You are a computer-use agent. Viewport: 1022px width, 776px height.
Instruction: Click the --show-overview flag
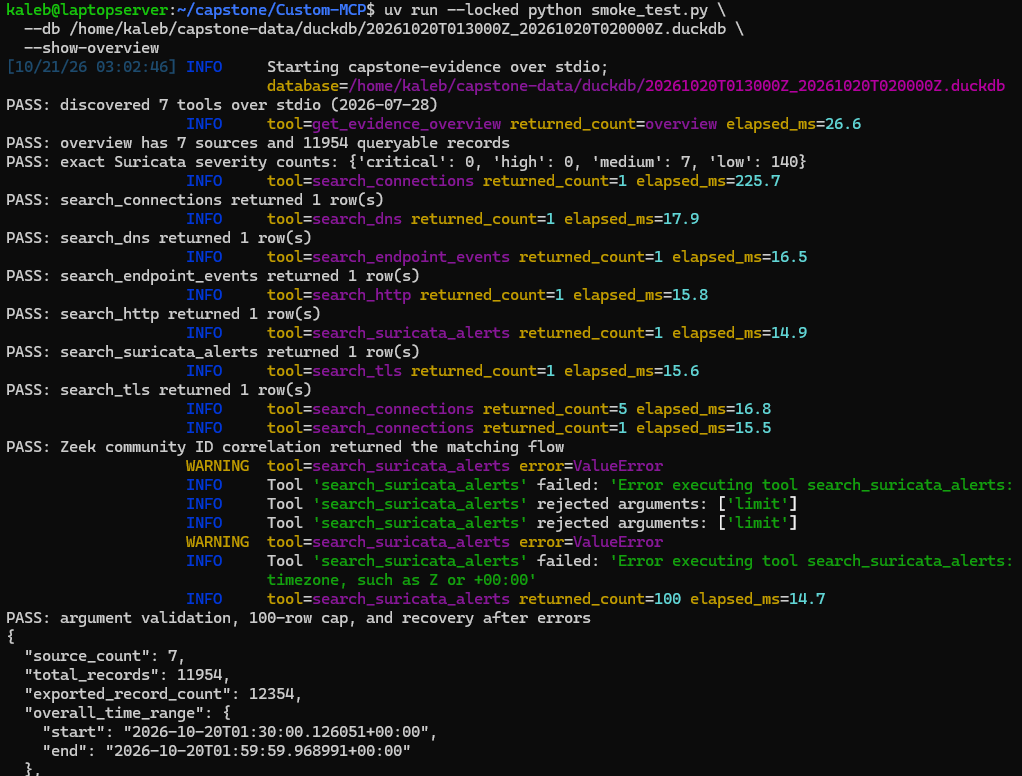91,48
